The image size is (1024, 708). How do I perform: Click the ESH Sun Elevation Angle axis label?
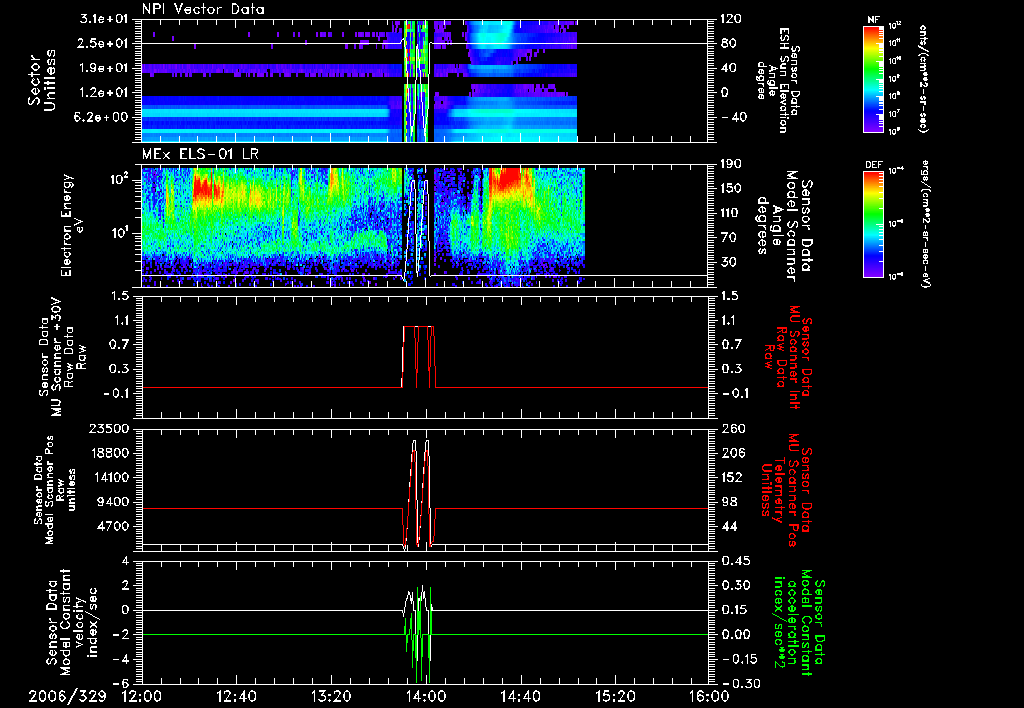click(x=776, y=80)
